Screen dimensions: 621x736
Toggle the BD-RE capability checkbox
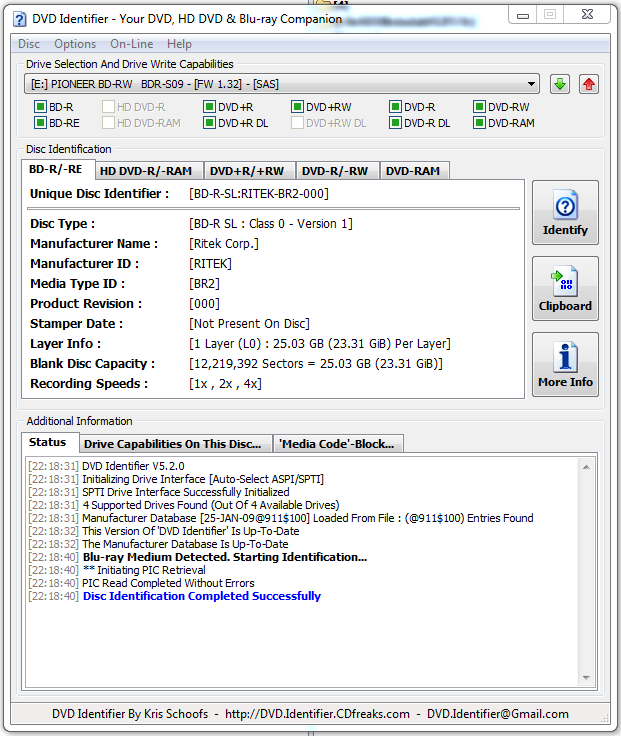click(x=40, y=123)
